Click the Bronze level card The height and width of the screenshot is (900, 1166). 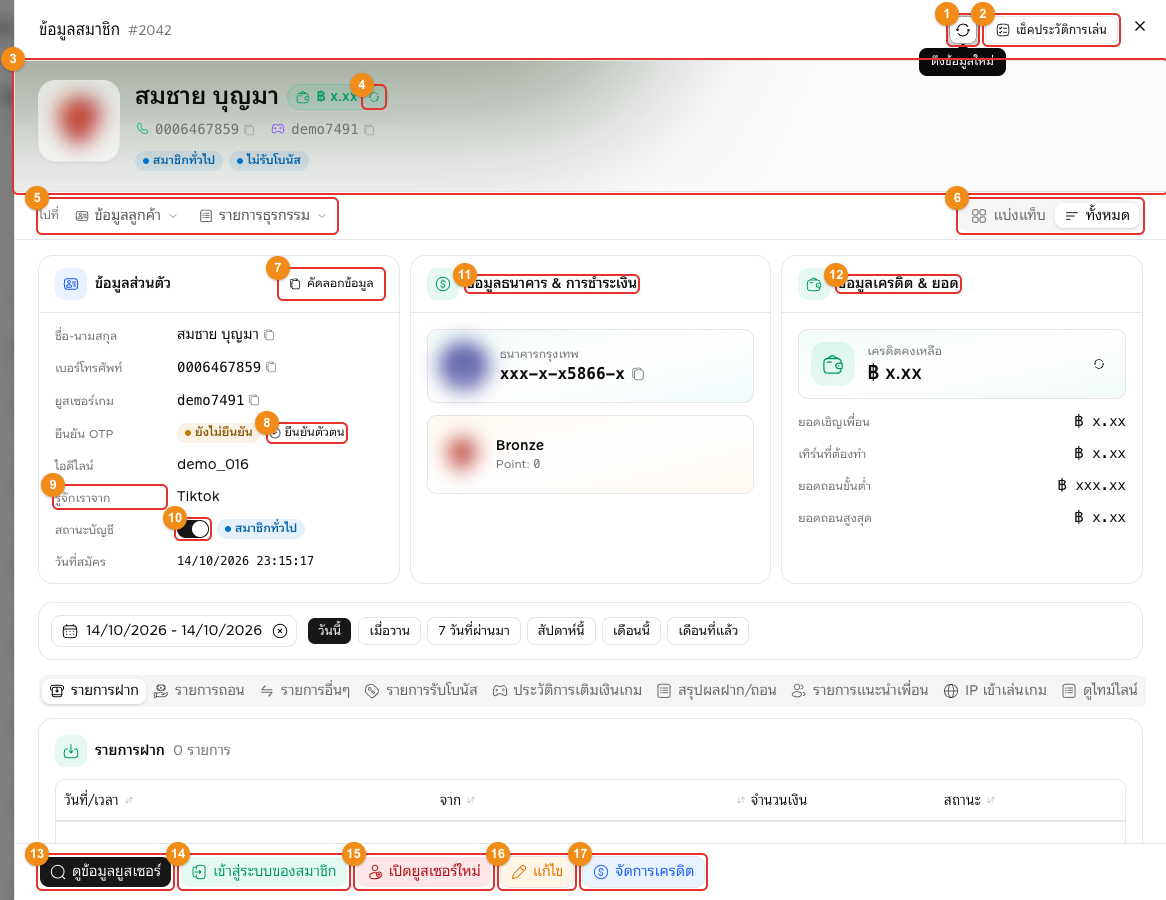(x=590, y=454)
